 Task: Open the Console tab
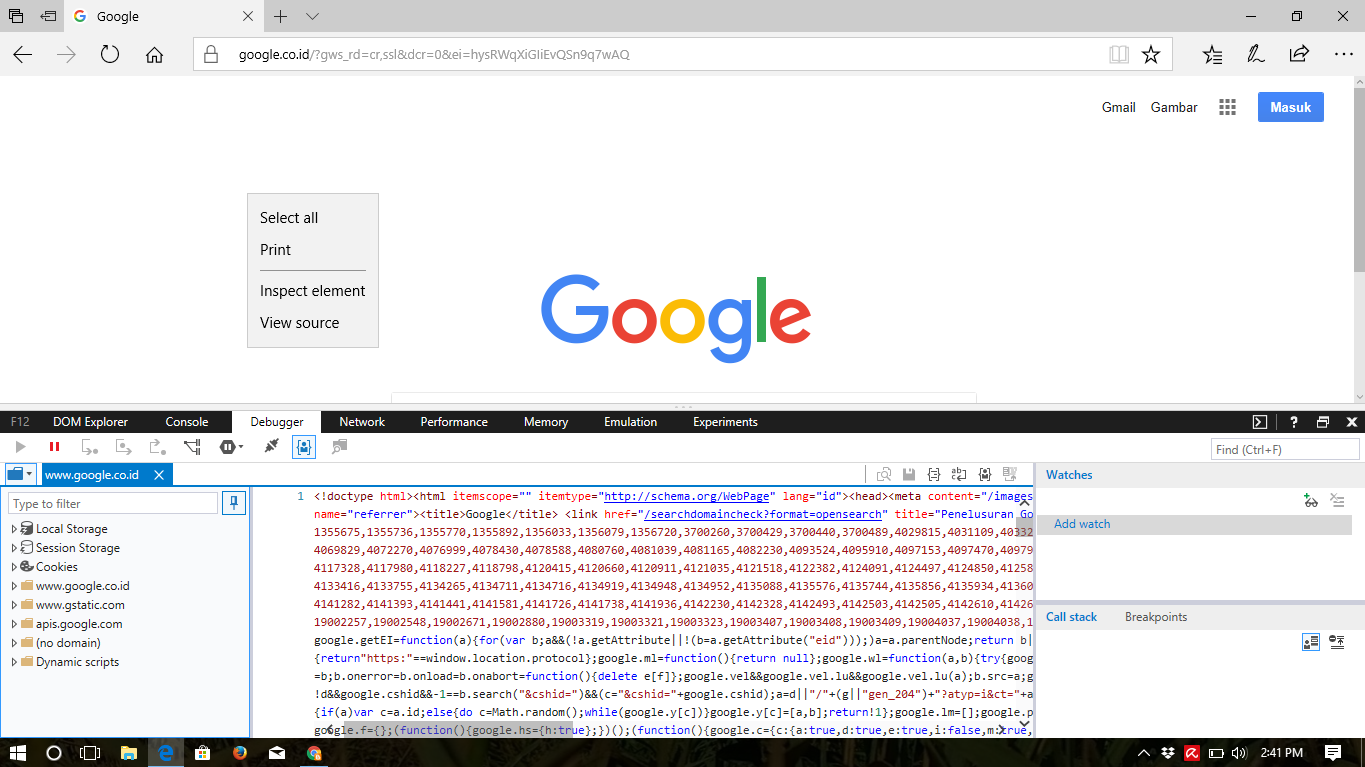pos(187,422)
